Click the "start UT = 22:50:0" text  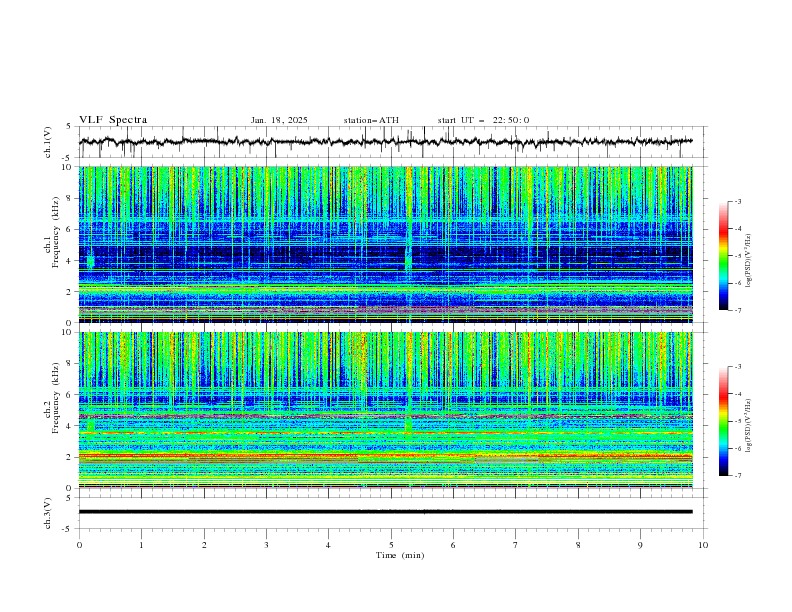coord(483,120)
